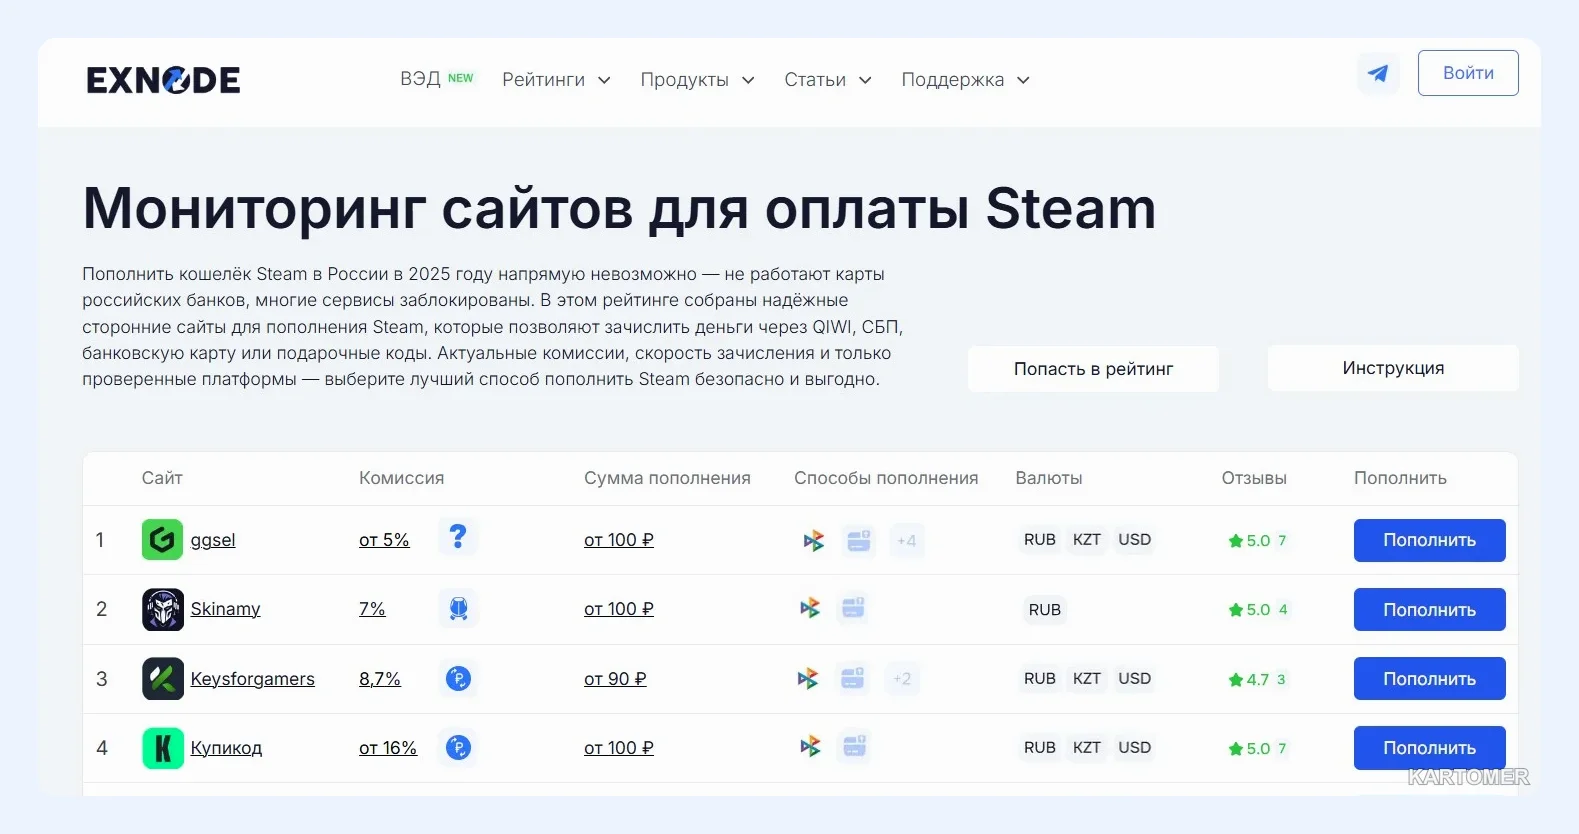Screen dimensions: 1579x834
Task: Click the ruble icon in Keysforgamers row
Action: pos(458,678)
